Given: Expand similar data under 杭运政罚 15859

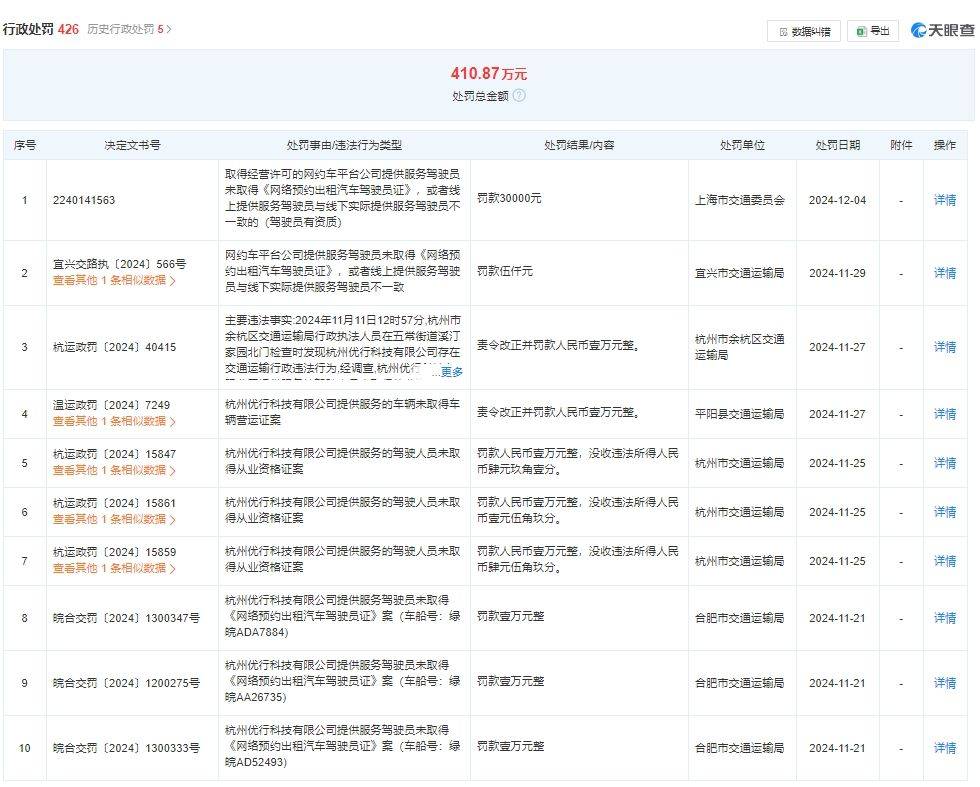Looking at the screenshot, I should 114,568.
